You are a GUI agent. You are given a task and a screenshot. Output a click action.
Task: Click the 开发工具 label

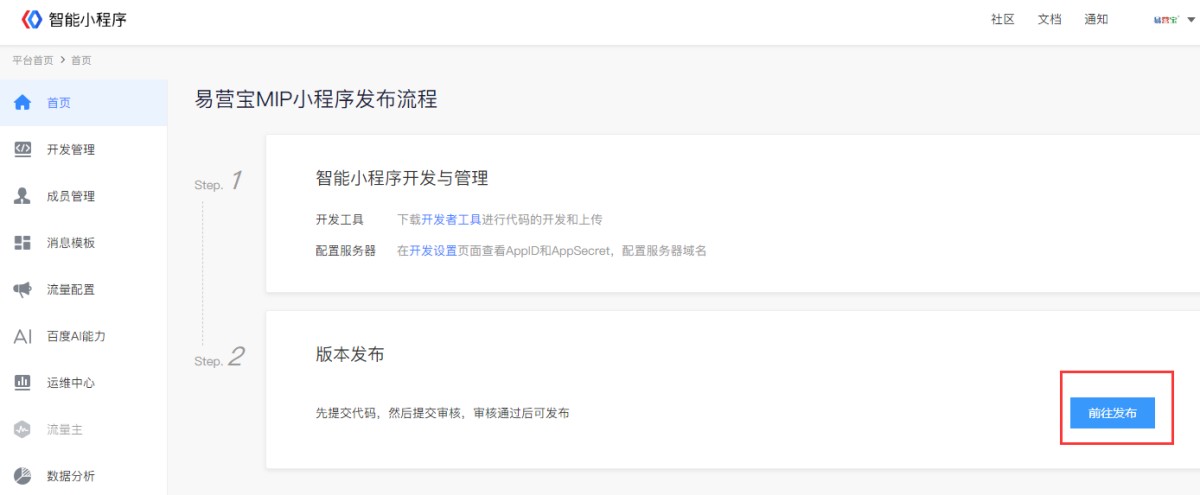coord(340,219)
